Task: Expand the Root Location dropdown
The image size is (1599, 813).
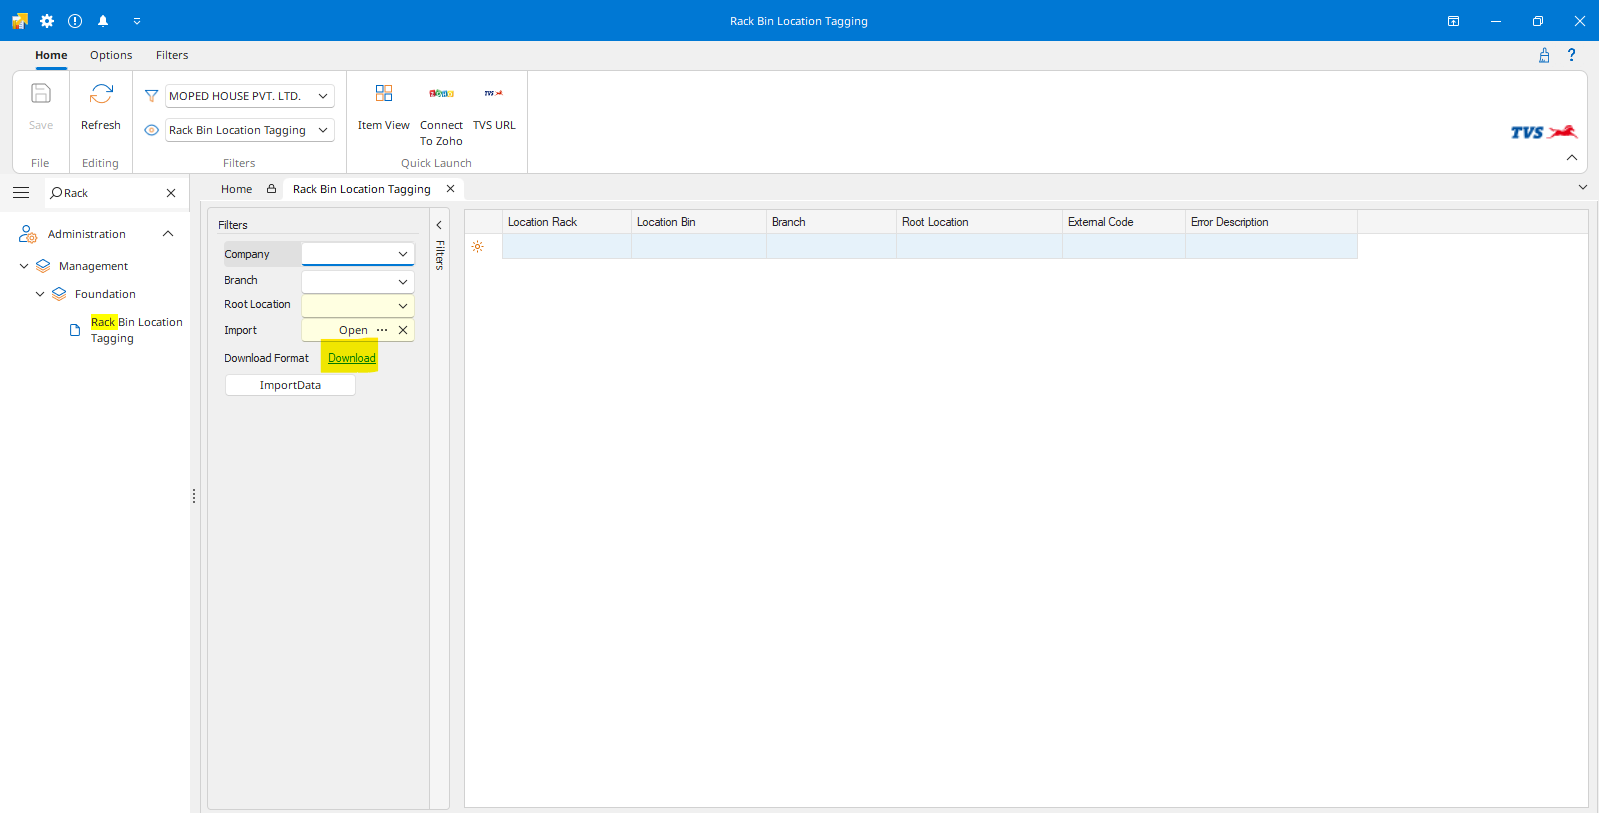Action: click(x=403, y=306)
